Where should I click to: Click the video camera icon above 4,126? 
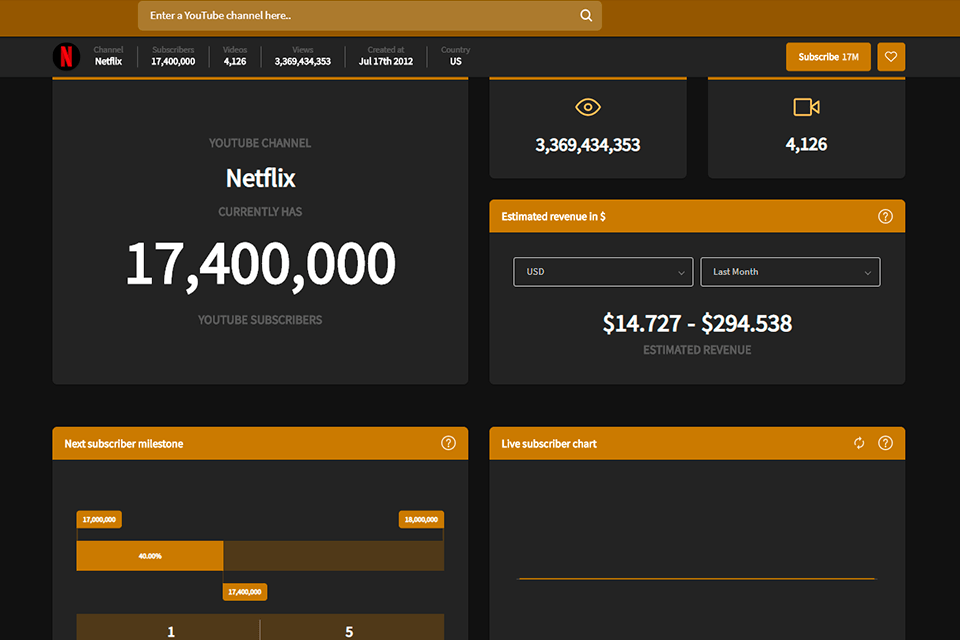pos(805,107)
